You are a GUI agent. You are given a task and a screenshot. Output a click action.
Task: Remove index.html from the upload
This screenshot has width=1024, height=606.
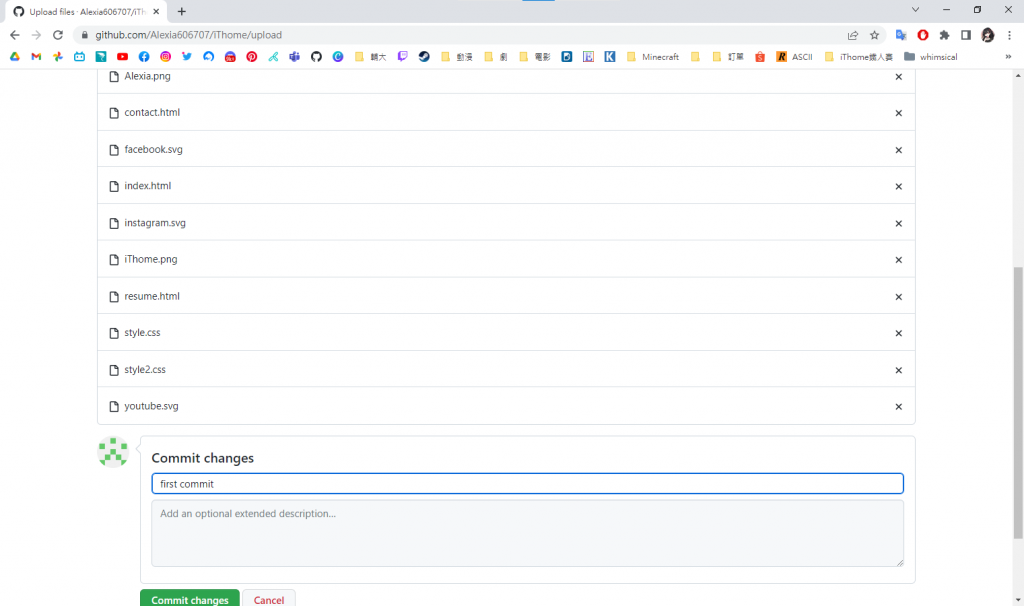pos(899,187)
